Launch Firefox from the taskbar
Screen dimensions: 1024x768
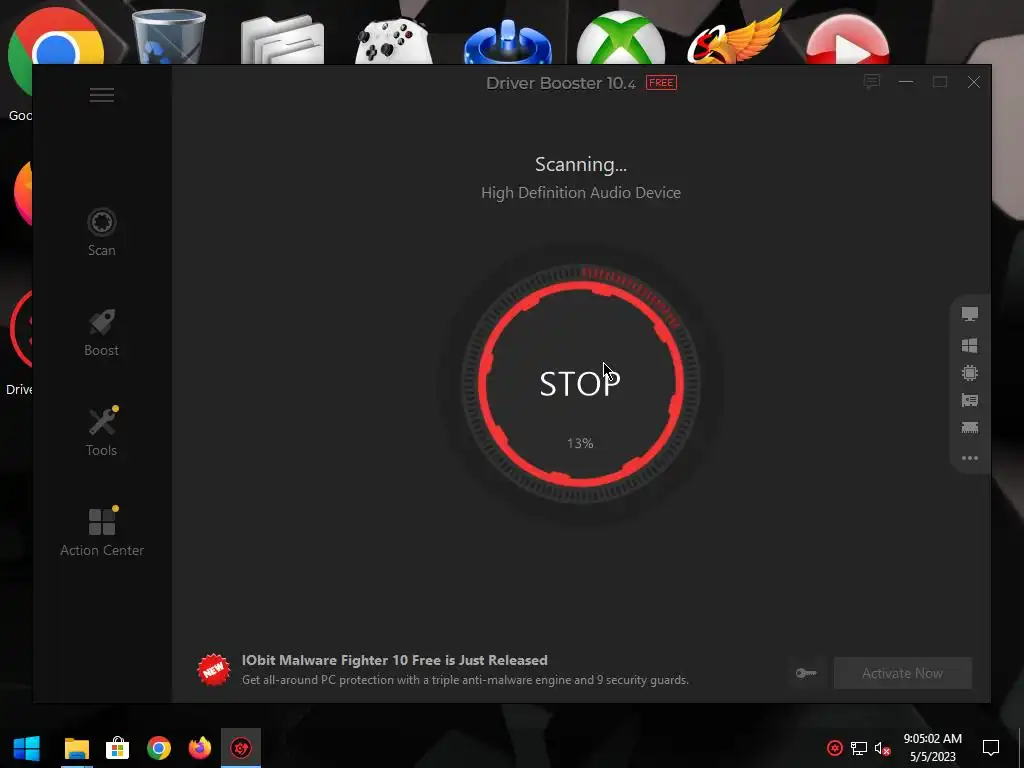[200, 748]
